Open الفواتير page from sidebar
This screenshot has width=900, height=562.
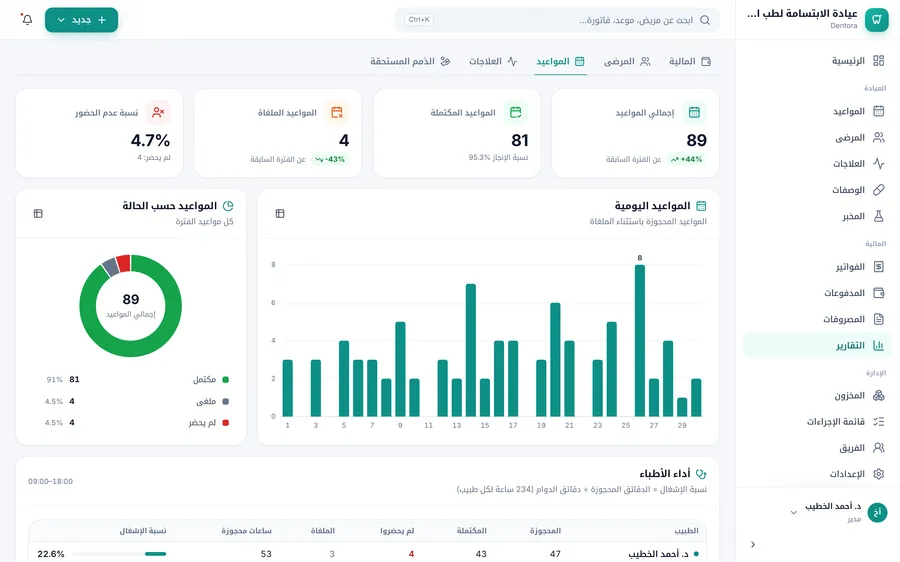click(x=817, y=266)
